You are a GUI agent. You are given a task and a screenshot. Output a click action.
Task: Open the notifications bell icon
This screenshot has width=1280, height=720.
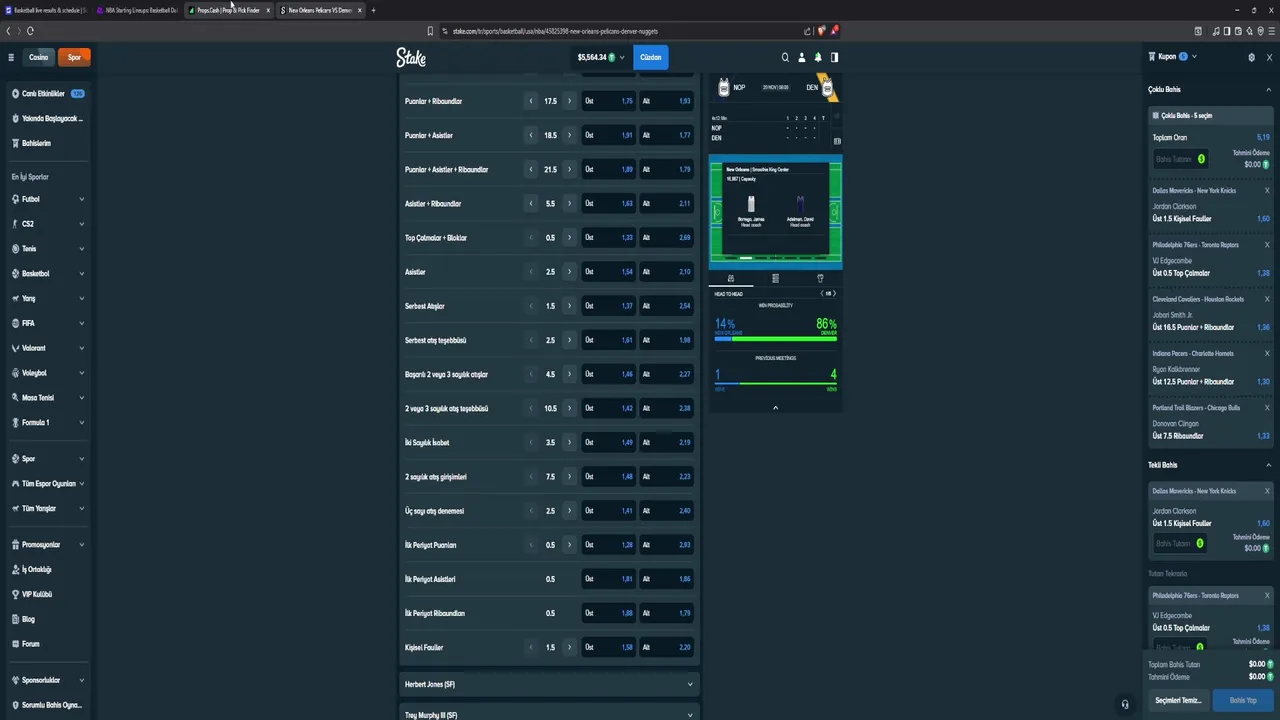(818, 57)
